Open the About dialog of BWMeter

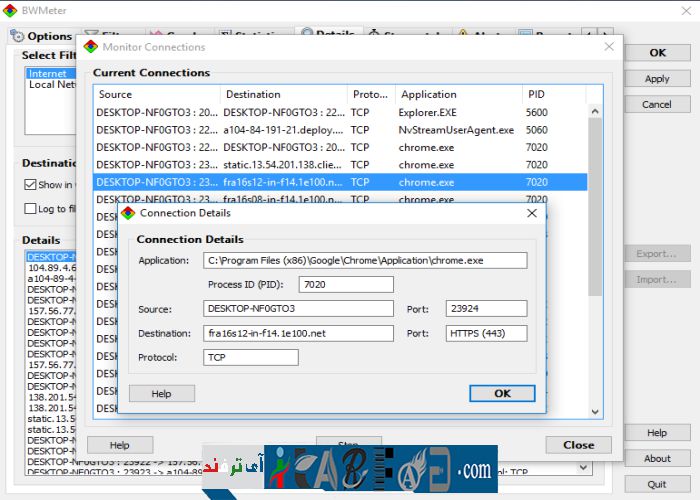657,459
